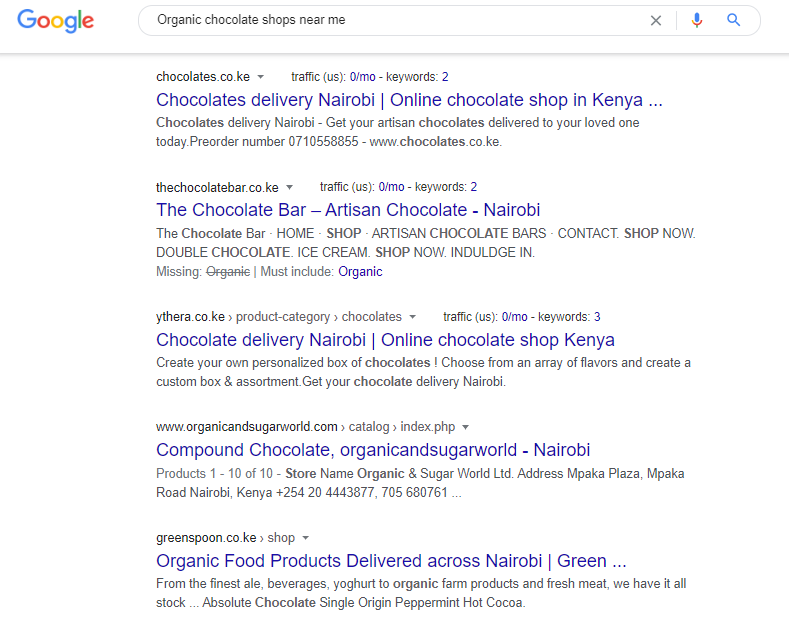Open 'The Chocolate Bar – Artisan Chocolate - Nairobi' result
789x635 pixels.
click(x=348, y=210)
